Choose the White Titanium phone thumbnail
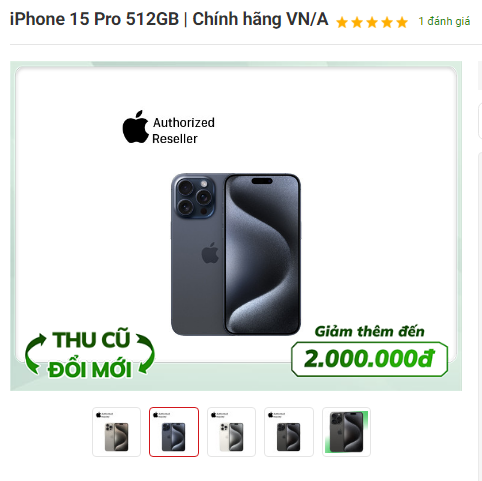Image resolution: width=482 pixels, height=481 pixels. click(231, 432)
